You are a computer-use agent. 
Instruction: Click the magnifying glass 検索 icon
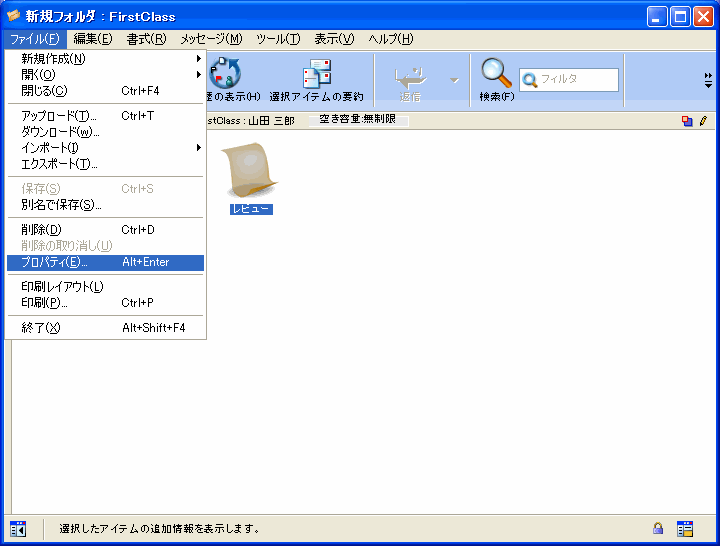[x=496, y=74]
